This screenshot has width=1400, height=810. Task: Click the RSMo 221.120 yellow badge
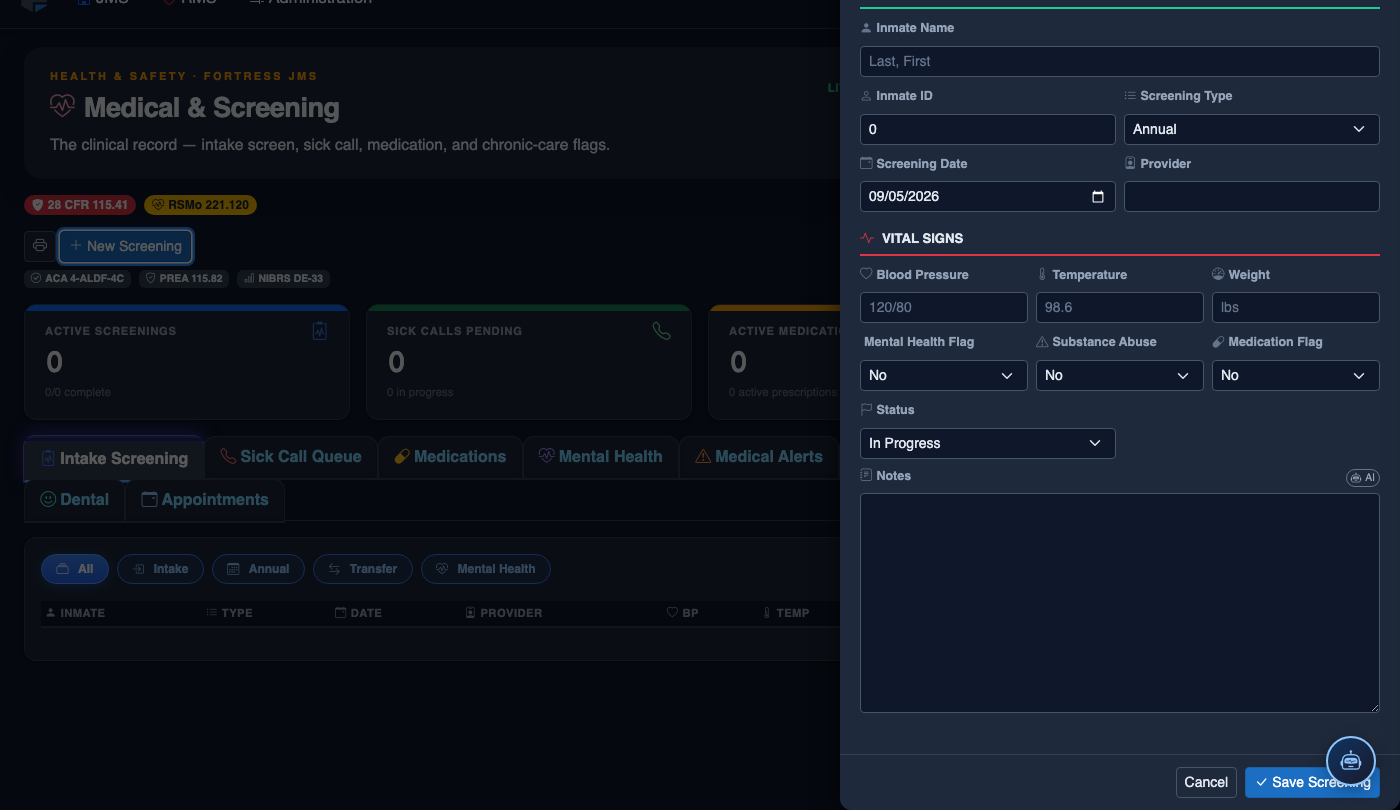(200, 205)
